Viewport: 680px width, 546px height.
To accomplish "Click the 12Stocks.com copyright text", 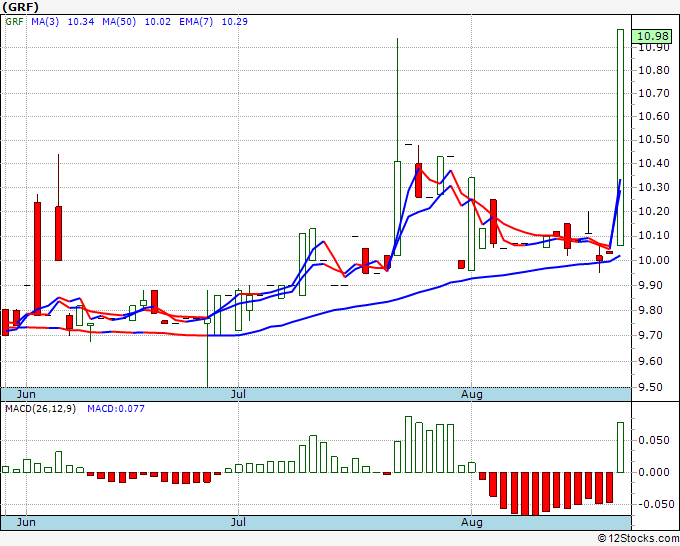I will click(x=638, y=538).
